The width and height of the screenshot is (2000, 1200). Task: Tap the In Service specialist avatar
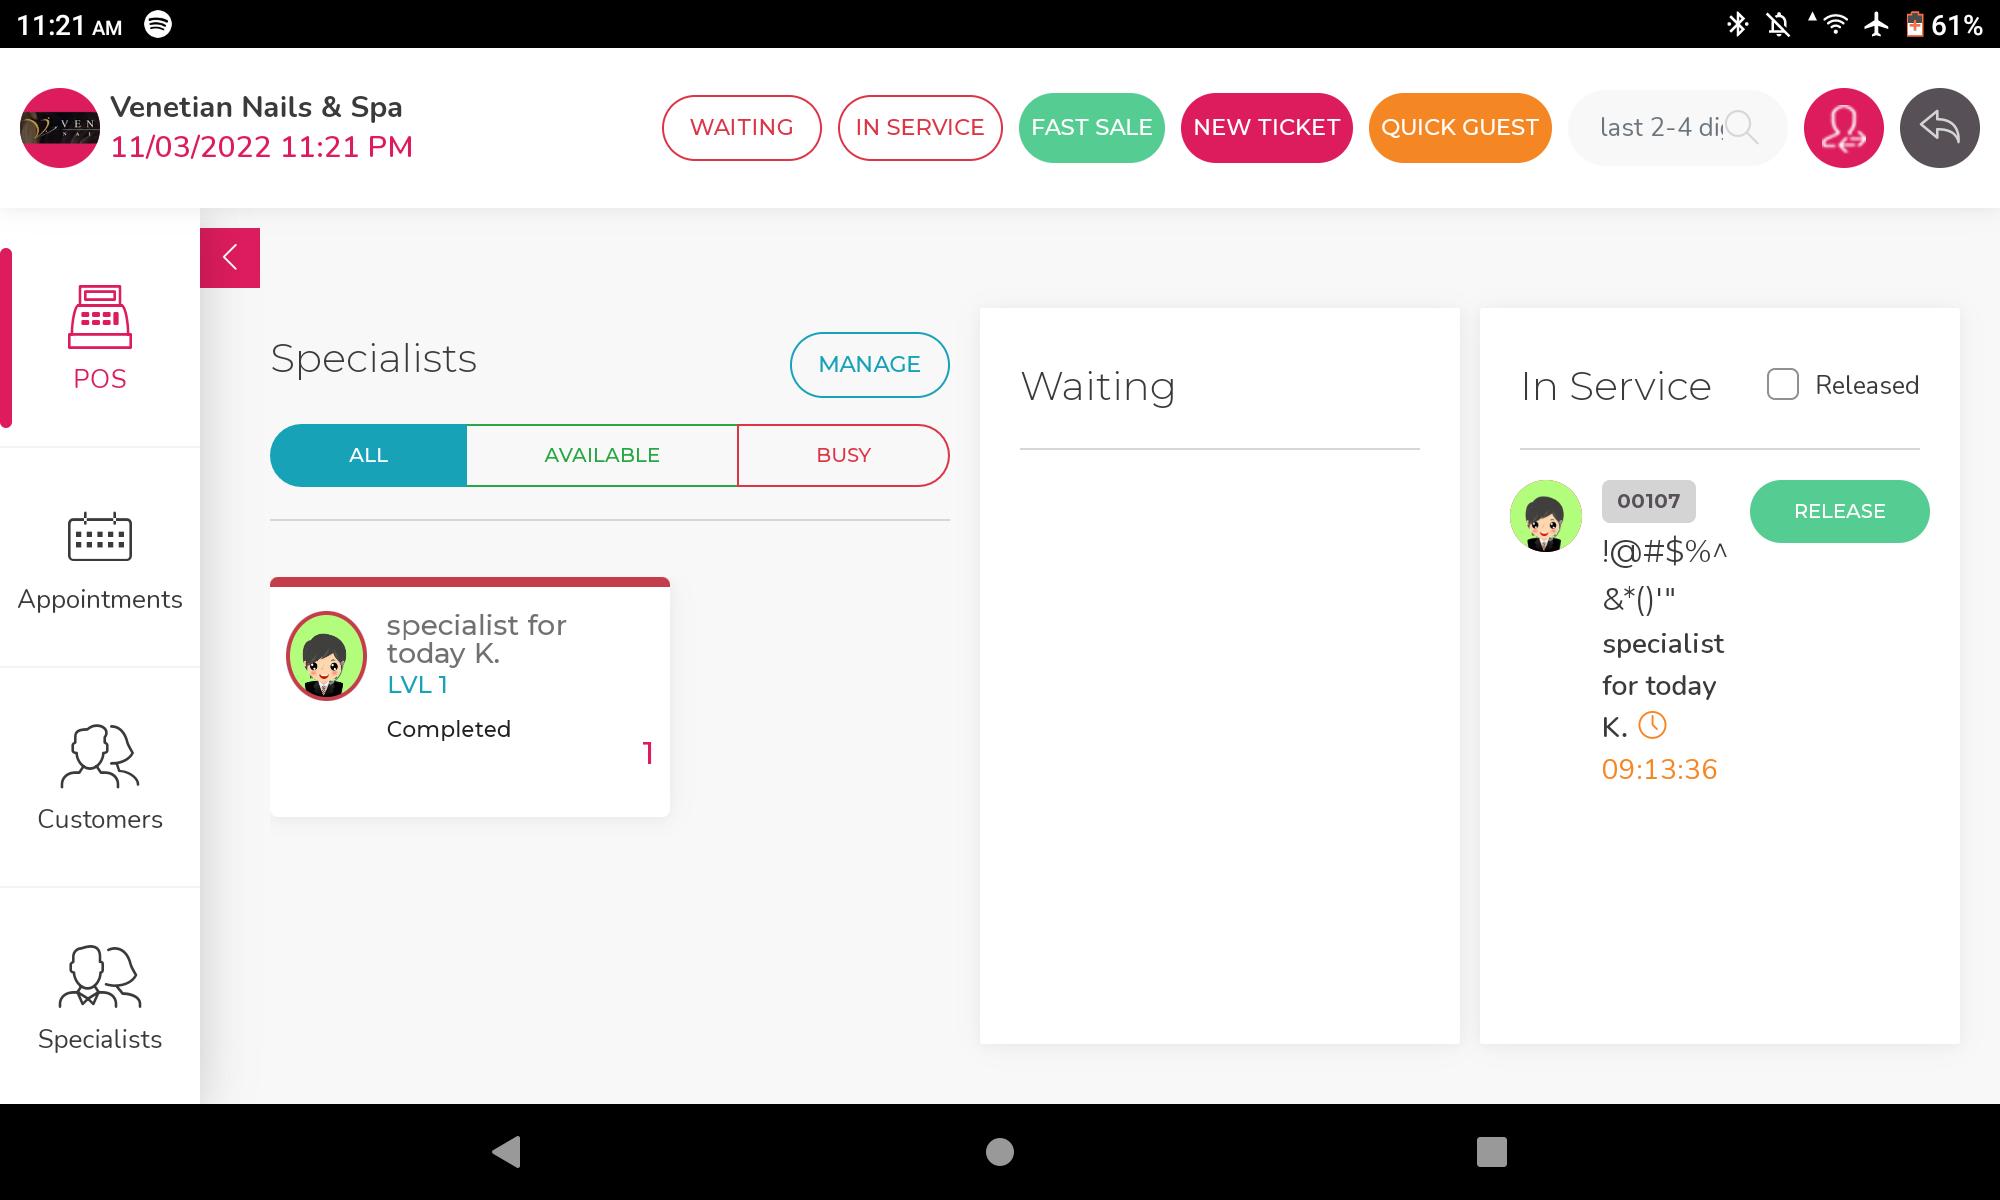click(x=1546, y=516)
